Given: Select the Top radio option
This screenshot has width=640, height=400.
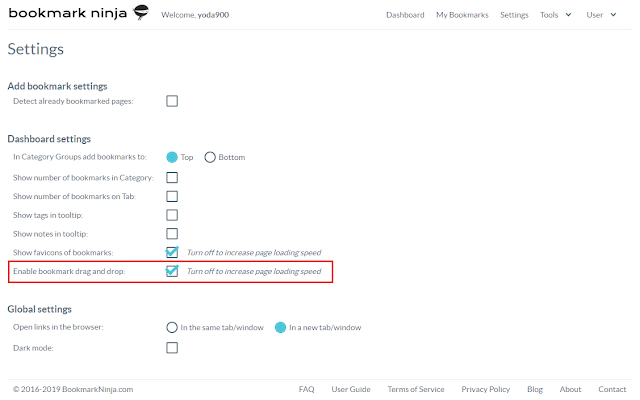Looking at the screenshot, I should pyautogui.click(x=172, y=157).
